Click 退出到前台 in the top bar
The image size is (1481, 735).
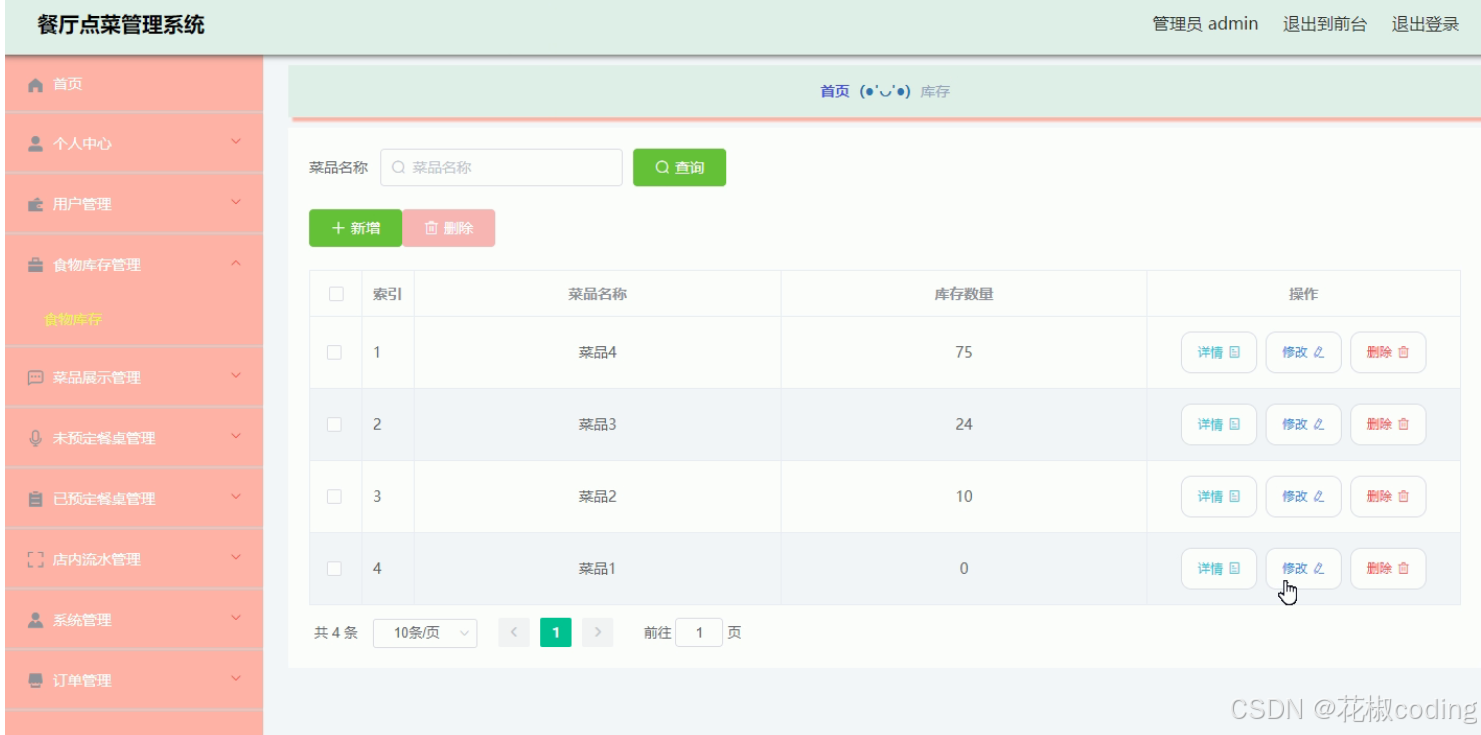1325,24
